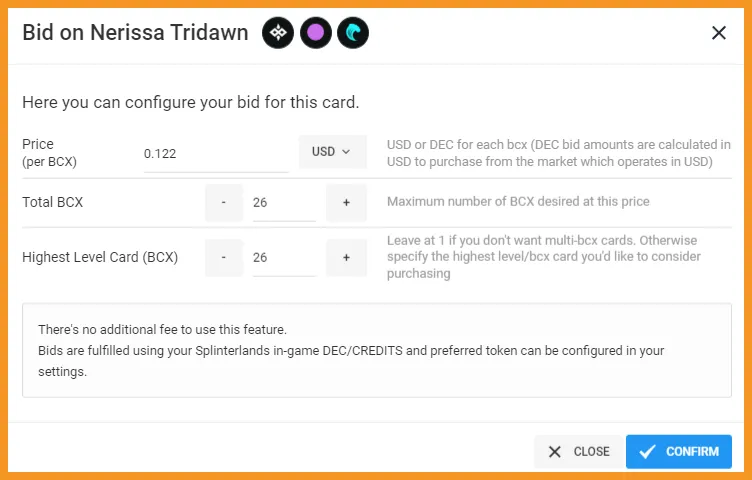Viewport: 752px width, 480px height.
Task: Increase Total BCX with the plus button
Action: [x=346, y=203]
